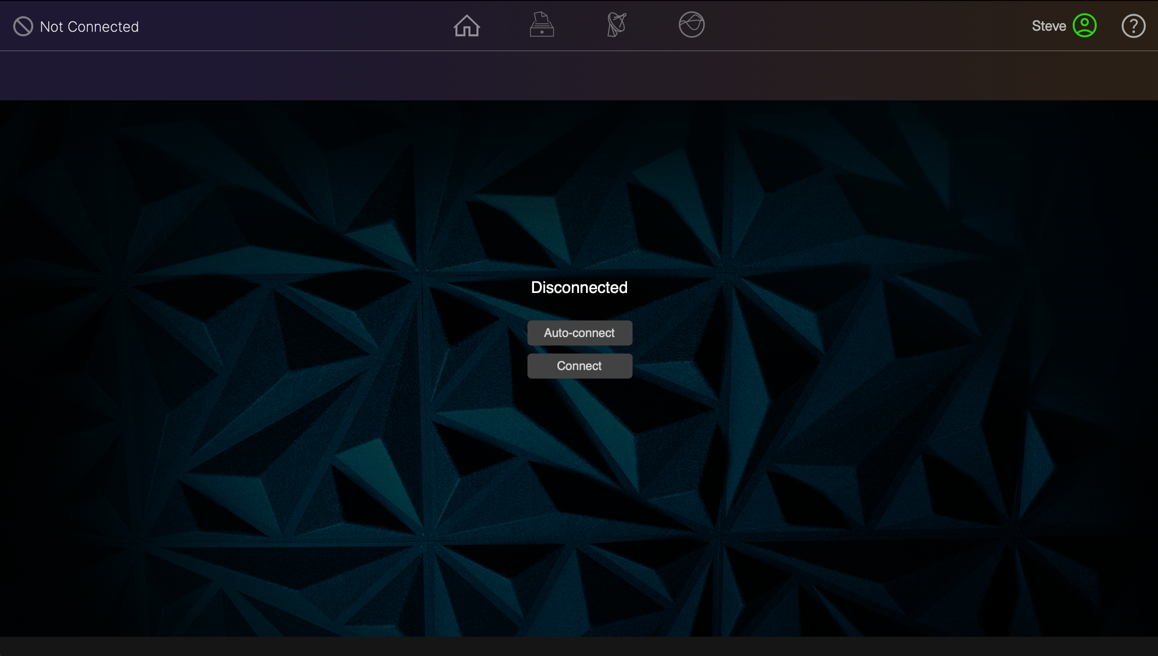
Task: Click the Help question mark icon
Action: click(1133, 25)
